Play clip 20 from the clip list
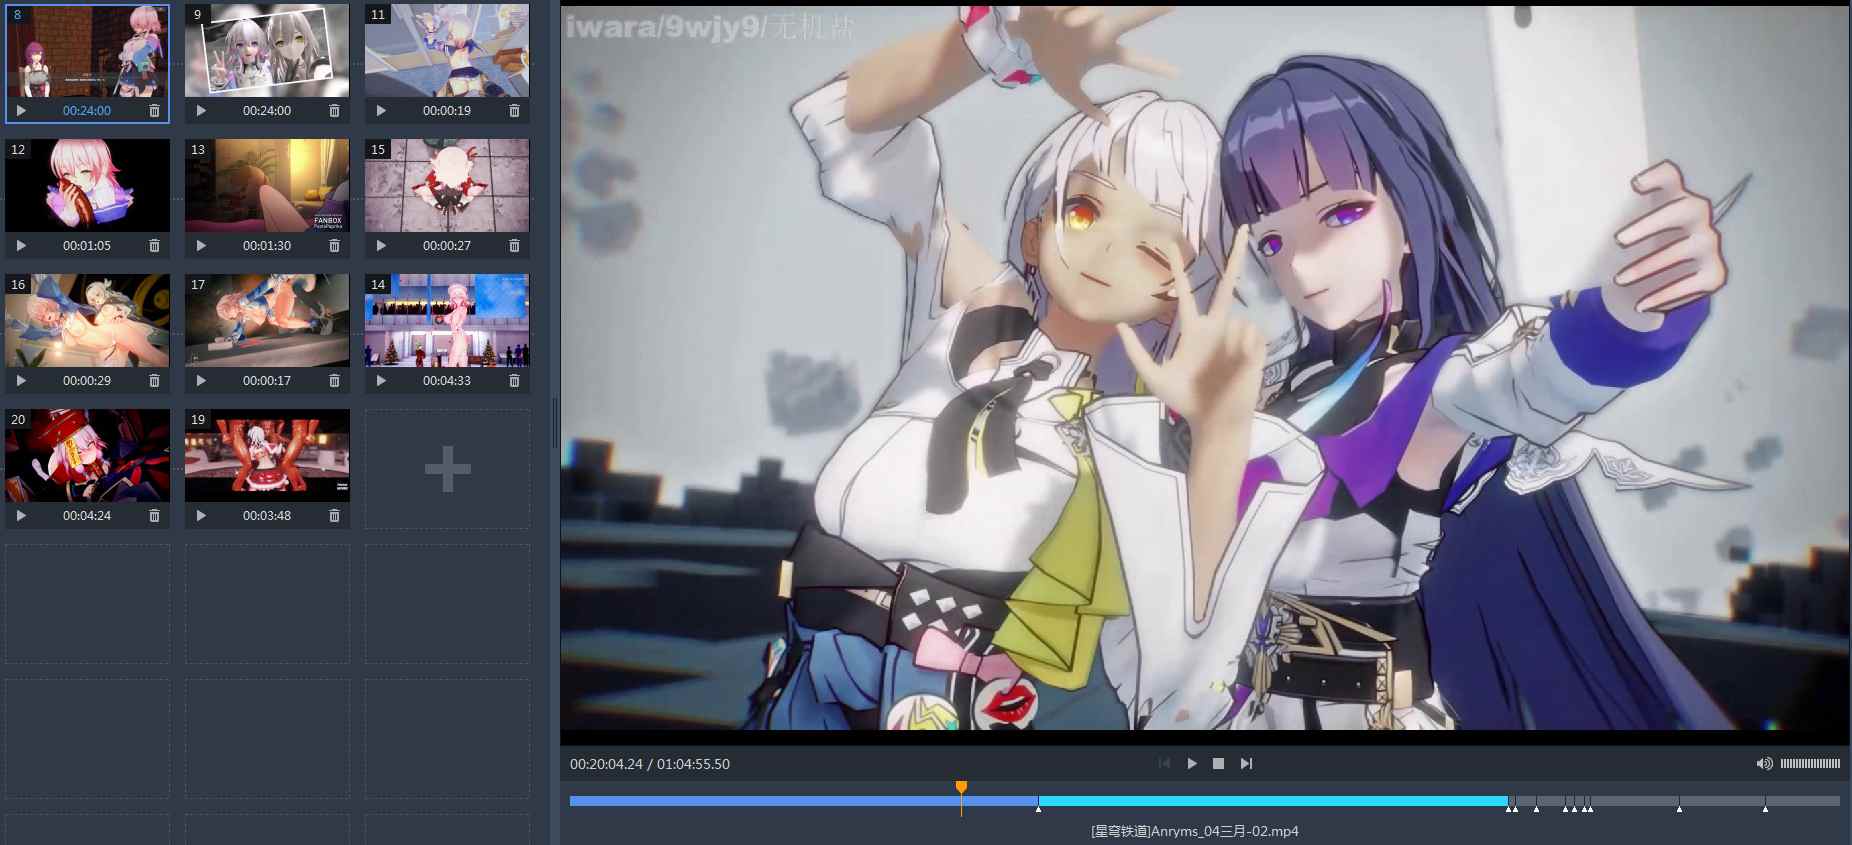This screenshot has width=1852, height=845. click(x=21, y=516)
